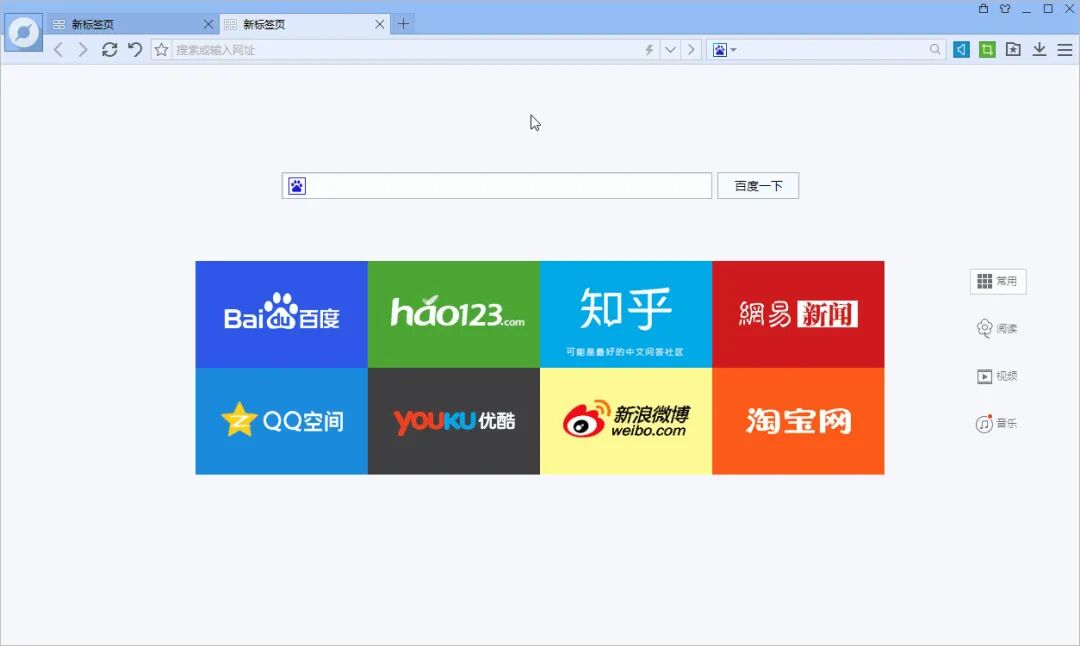Open the search engine selector dropdown
The image size is (1080, 646).
(724, 50)
